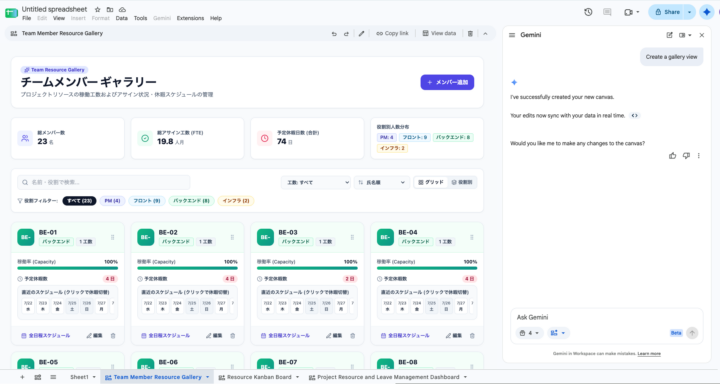The height and width of the screenshot is (384, 720).
Task: Click the Share button
Action: [x=667, y=12]
